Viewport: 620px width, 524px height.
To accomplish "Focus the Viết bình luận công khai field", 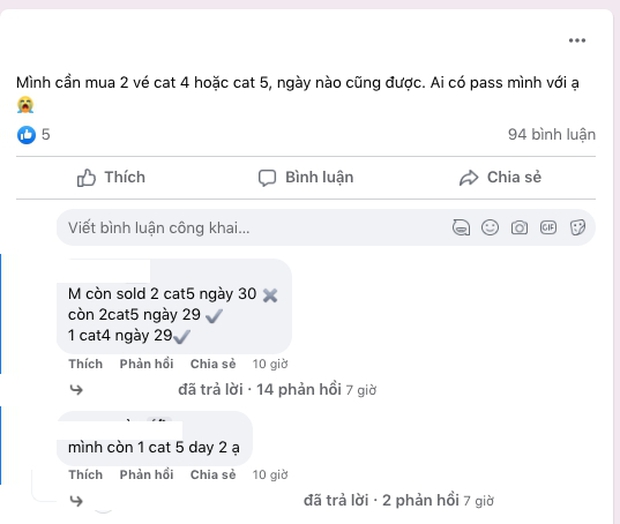I will [250, 228].
